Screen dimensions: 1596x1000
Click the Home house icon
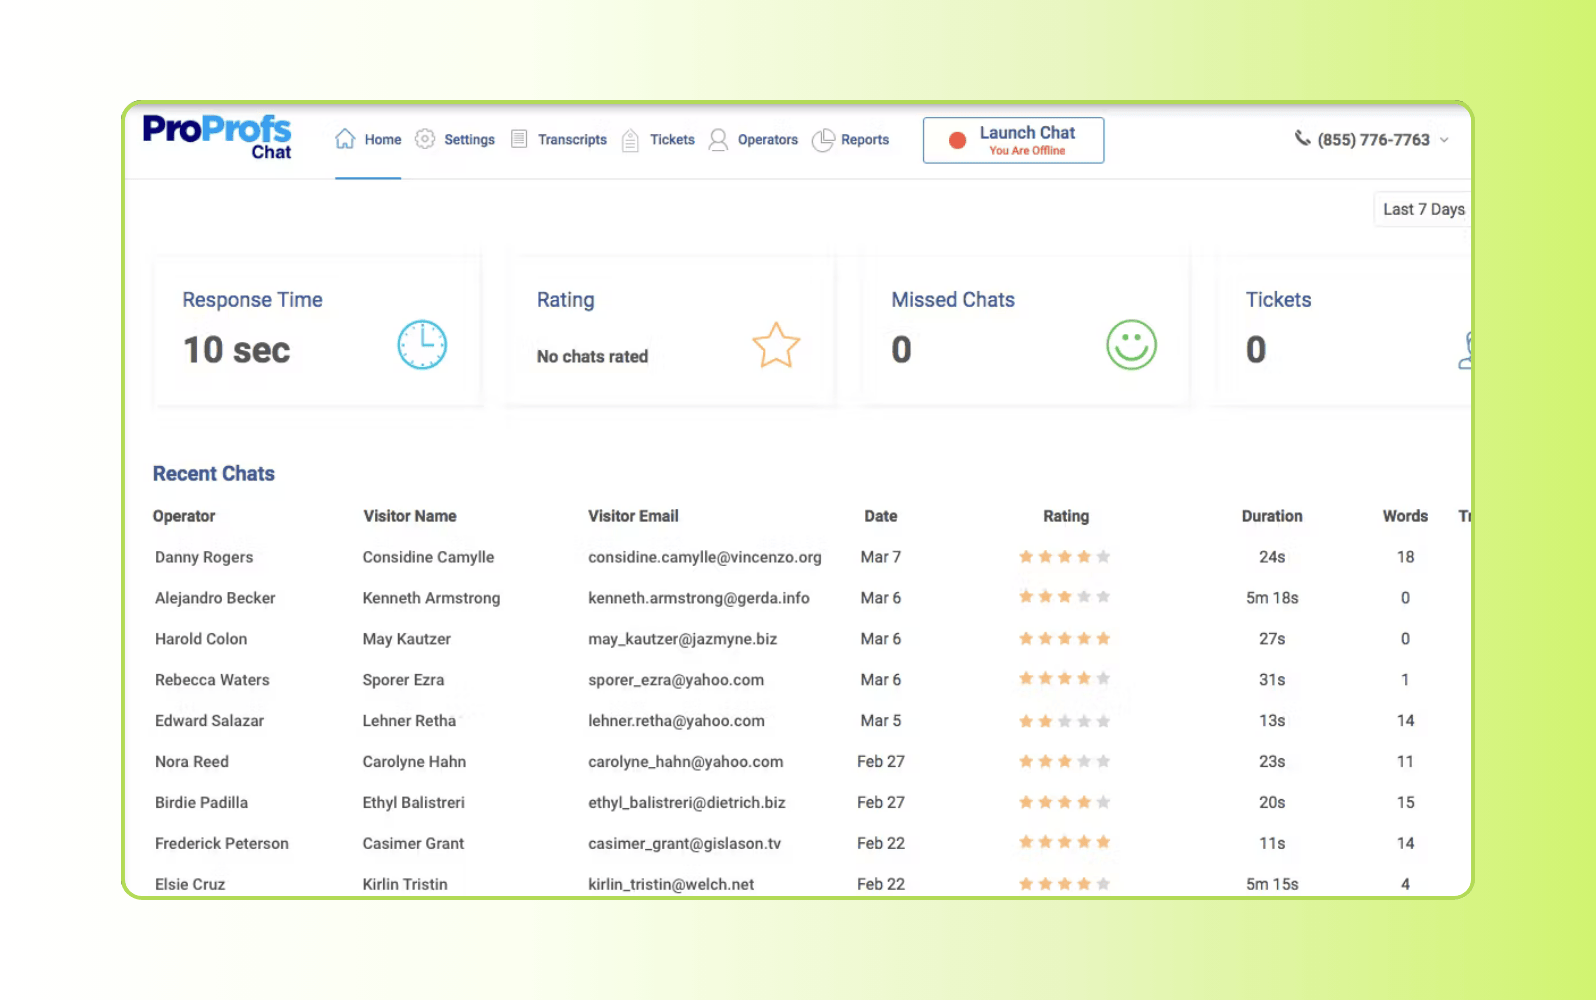345,139
